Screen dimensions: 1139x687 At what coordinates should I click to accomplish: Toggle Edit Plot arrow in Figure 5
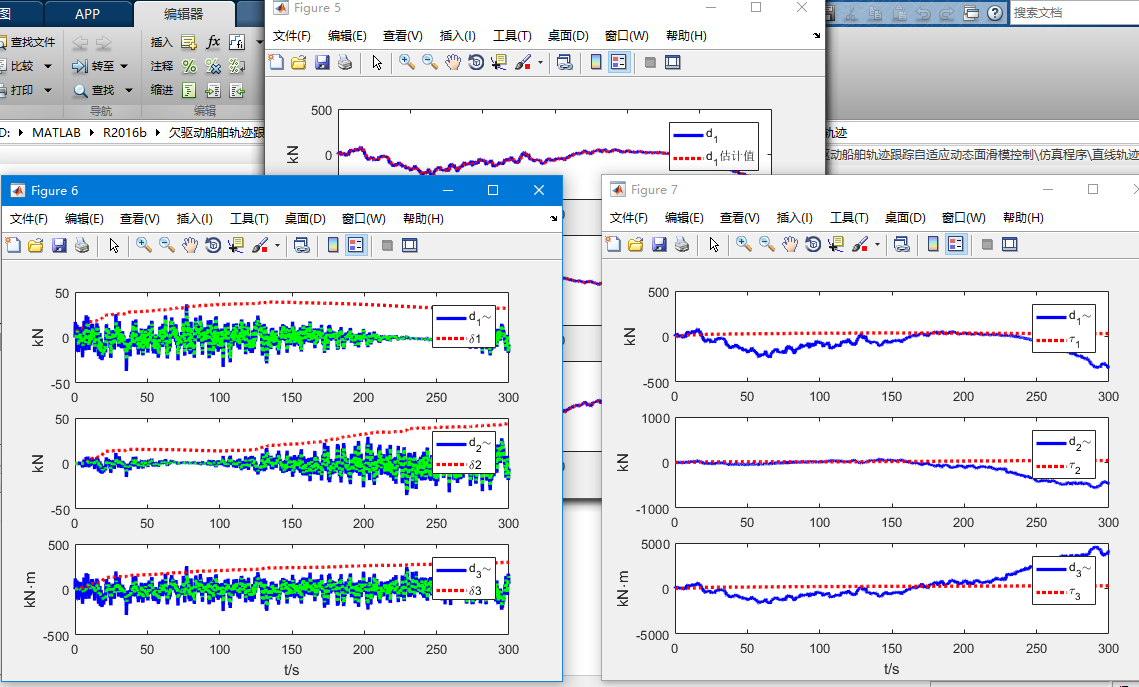(377, 62)
